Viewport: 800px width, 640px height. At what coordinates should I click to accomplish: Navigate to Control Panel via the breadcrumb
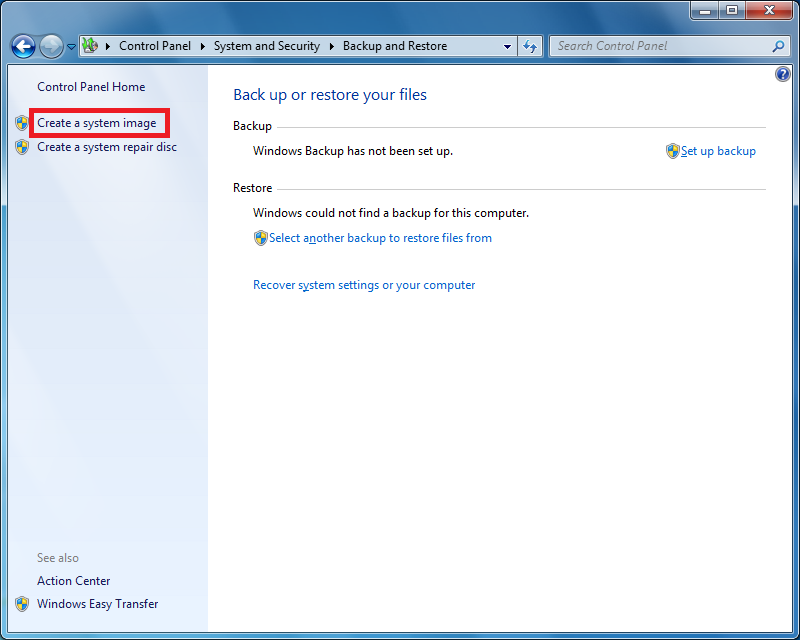pos(155,46)
